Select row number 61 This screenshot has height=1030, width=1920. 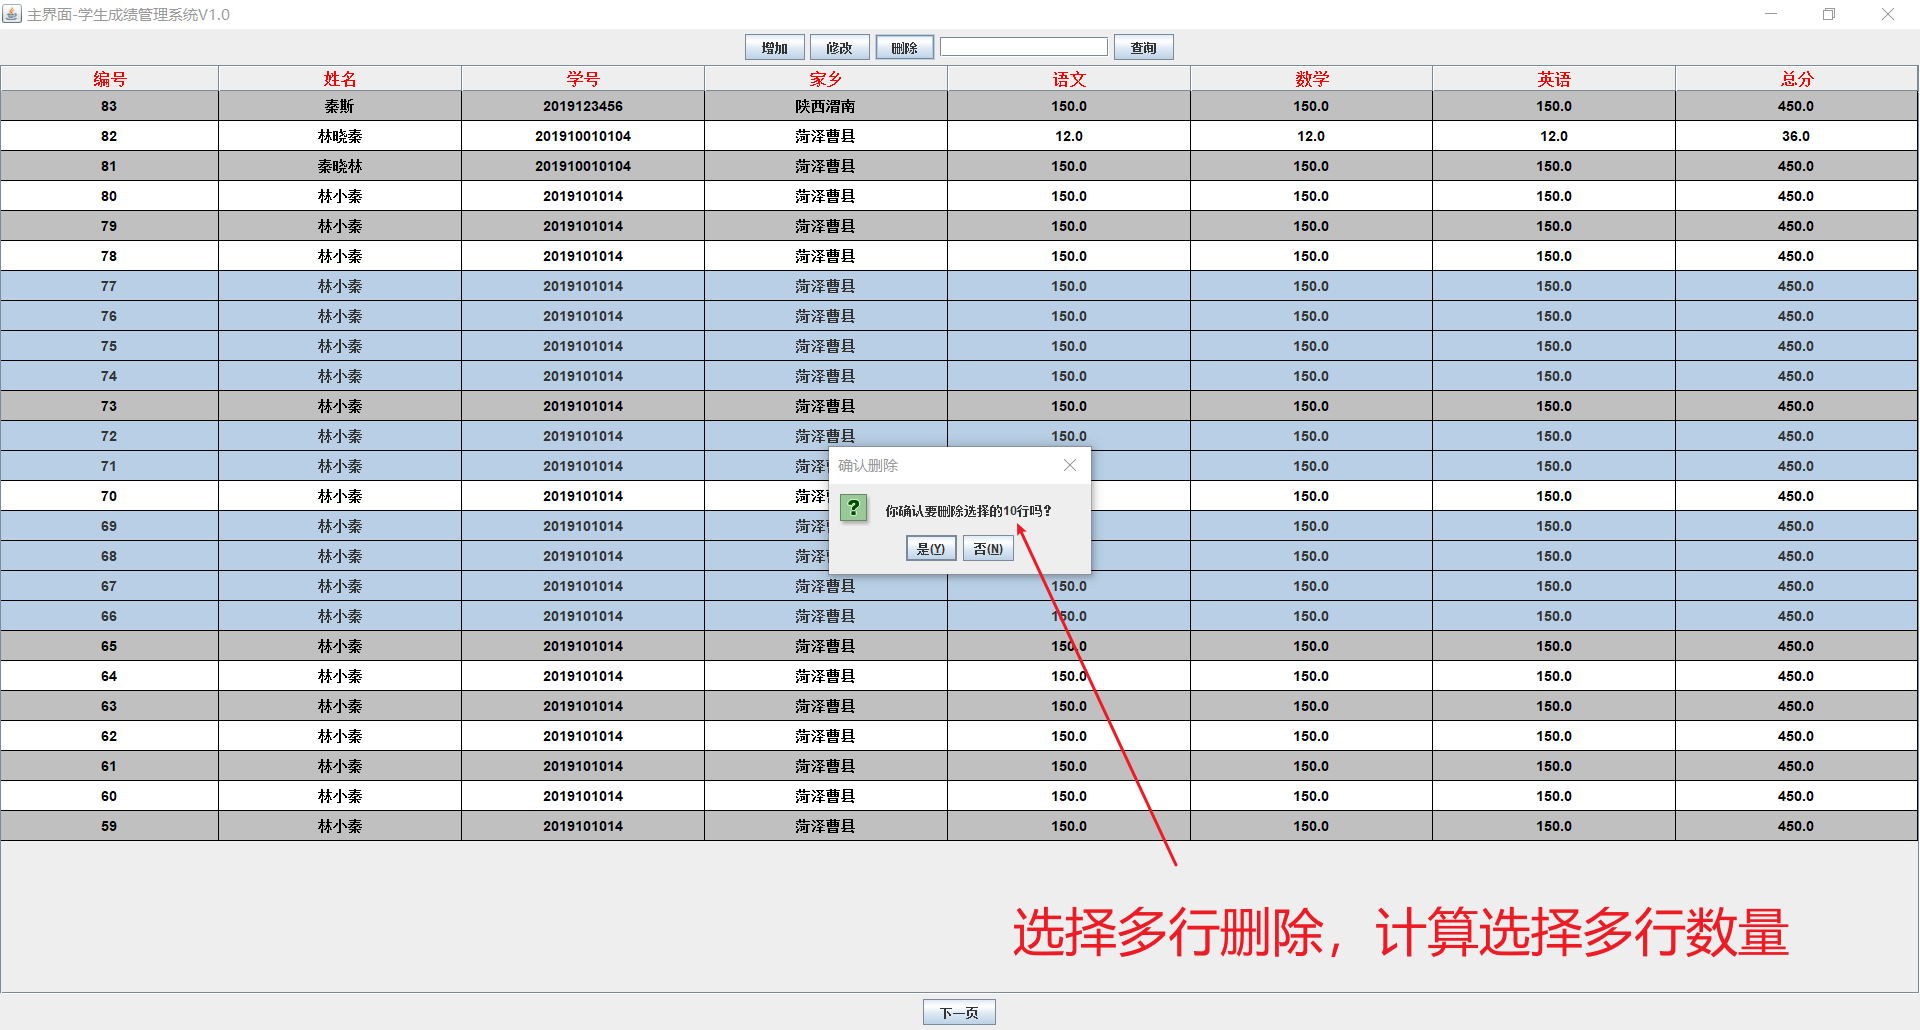(109, 766)
